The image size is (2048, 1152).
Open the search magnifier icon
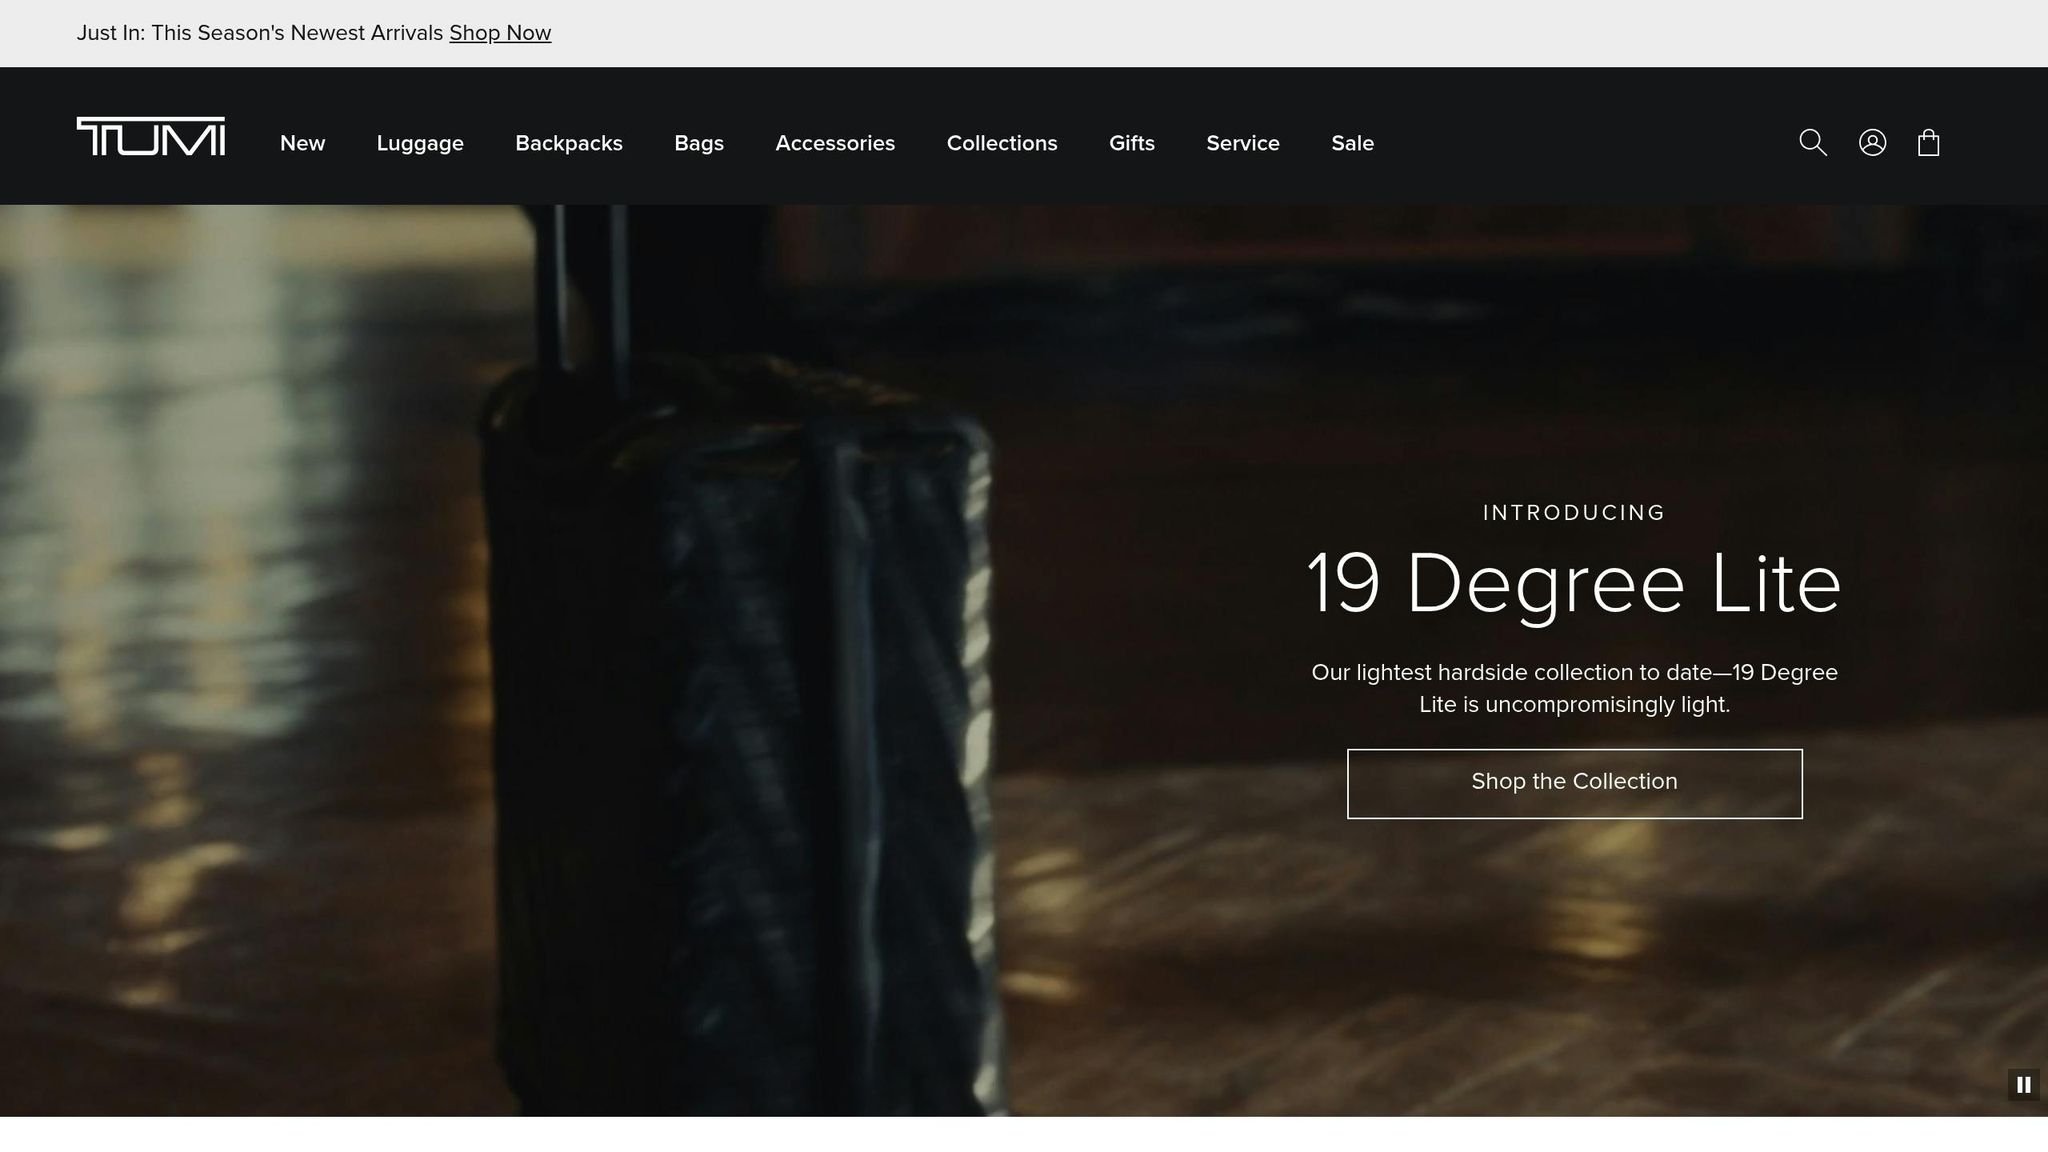tap(1813, 143)
